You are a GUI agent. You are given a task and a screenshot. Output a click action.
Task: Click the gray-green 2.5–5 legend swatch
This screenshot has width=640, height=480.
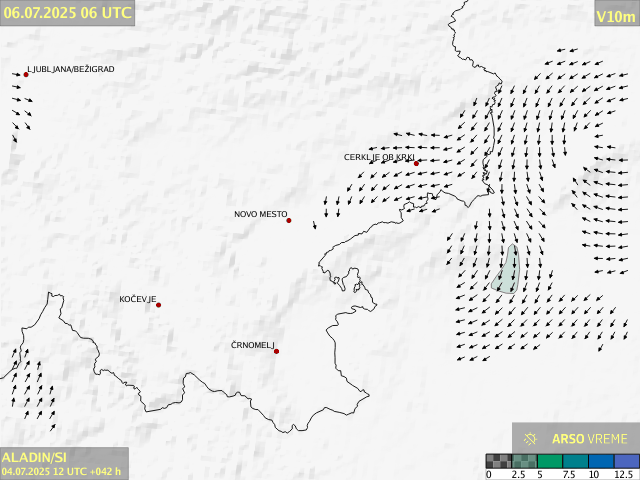[524, 461]
